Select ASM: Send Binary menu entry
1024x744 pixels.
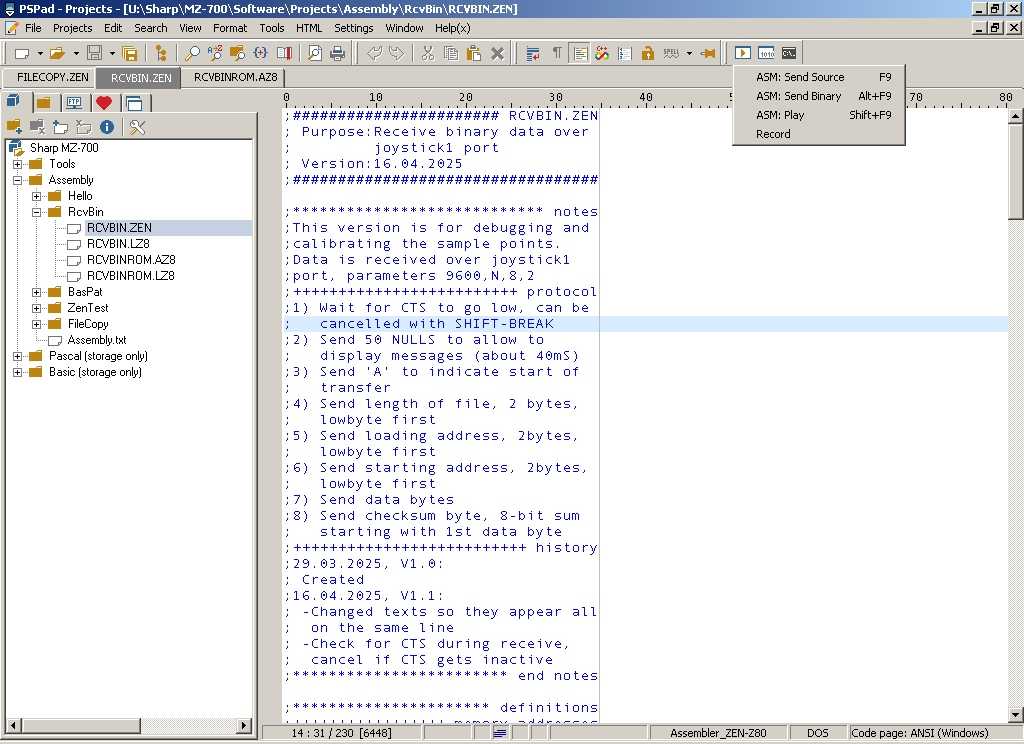[x=819, y=96]
